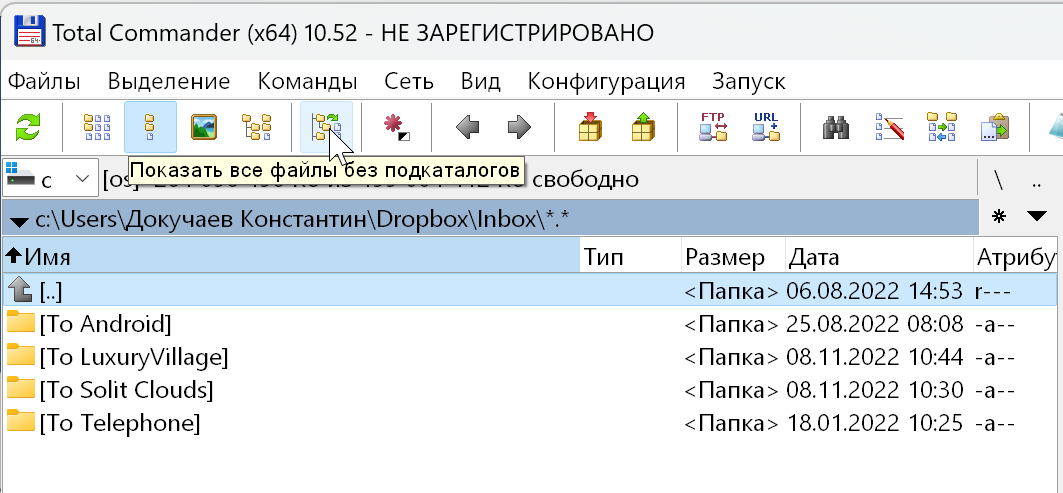Select the [To Solit Clouds] folder
Image resolution: width=1063 pixels, height=493 pixels.
coord(529,389)
